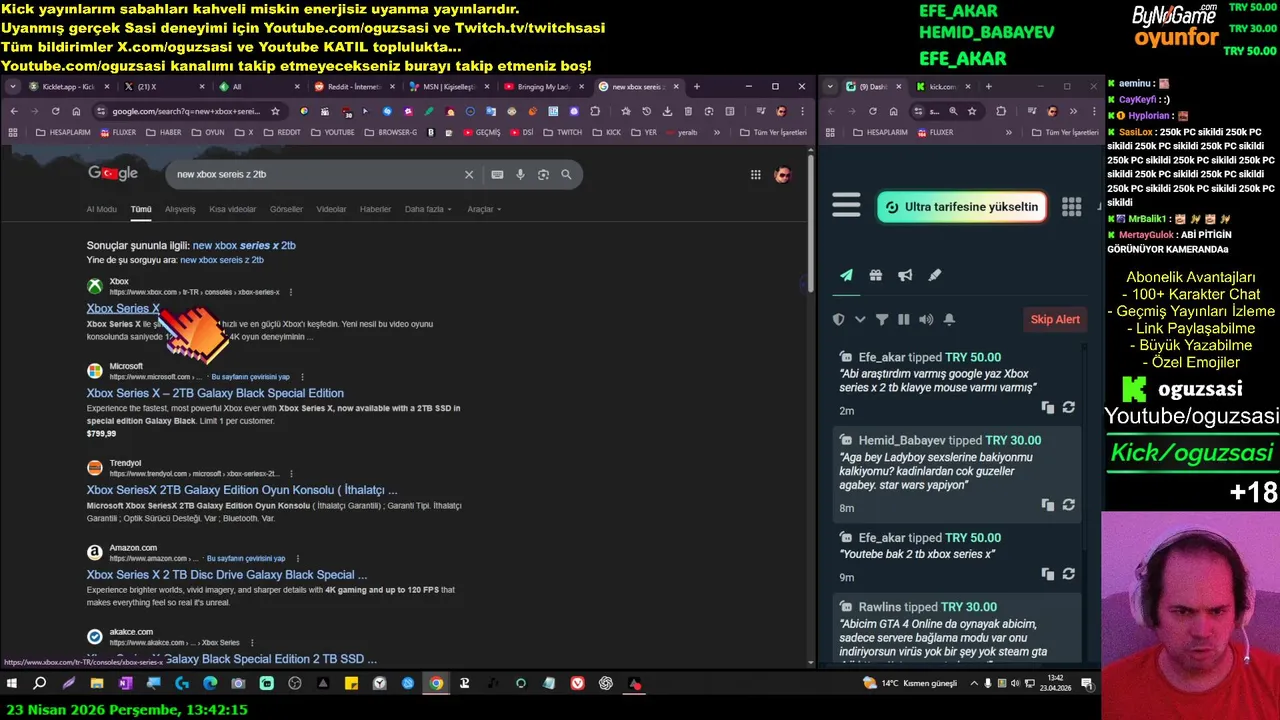Toggle the notification bell in the dashboard
The height and width of the screenshot is (720, 1280).
(x=949, y=319)
